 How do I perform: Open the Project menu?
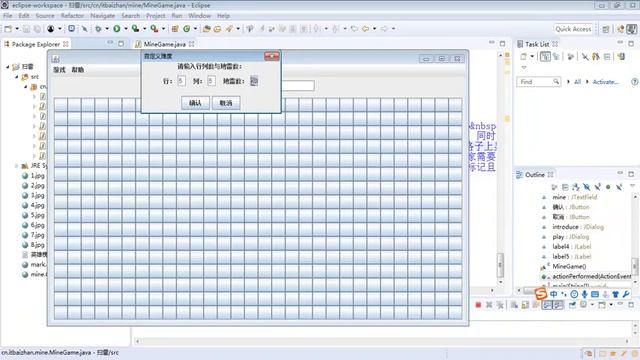pos(156,16)
